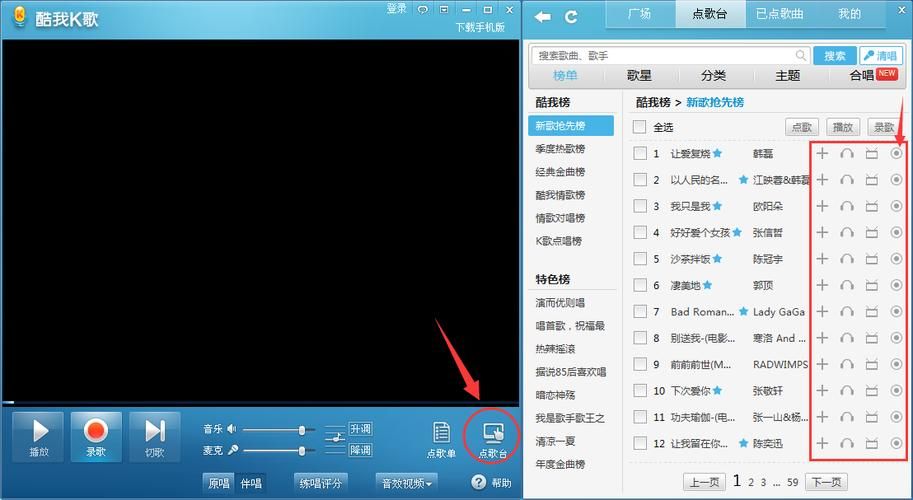913x500 pixels.
Task: Check the box for song 好好爱个女孩
Action: pyautogui.click(x=640, y=233)
